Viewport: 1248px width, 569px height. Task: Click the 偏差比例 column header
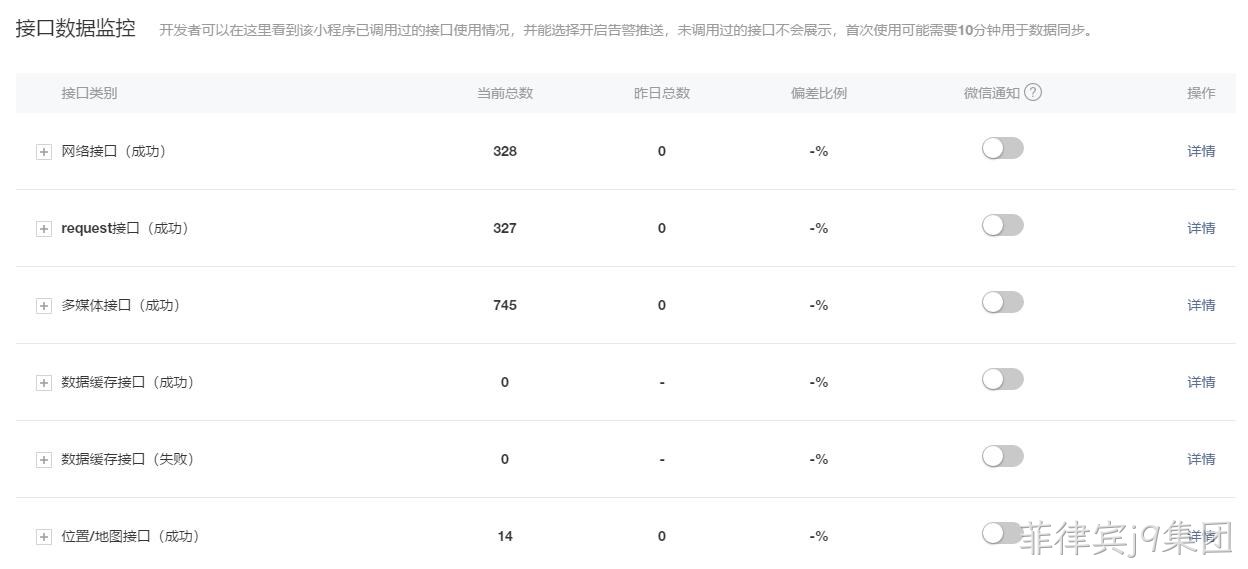819,93
